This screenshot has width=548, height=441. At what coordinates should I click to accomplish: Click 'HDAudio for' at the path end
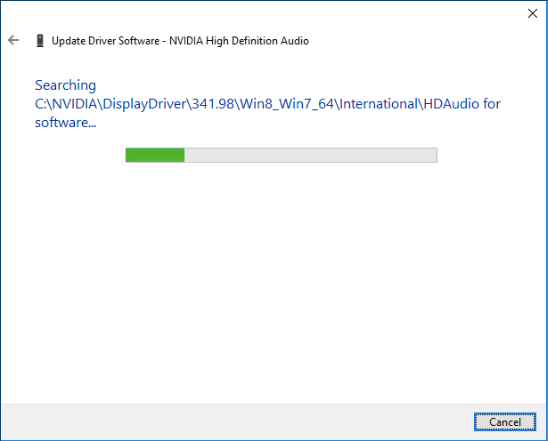pos(462,104)
